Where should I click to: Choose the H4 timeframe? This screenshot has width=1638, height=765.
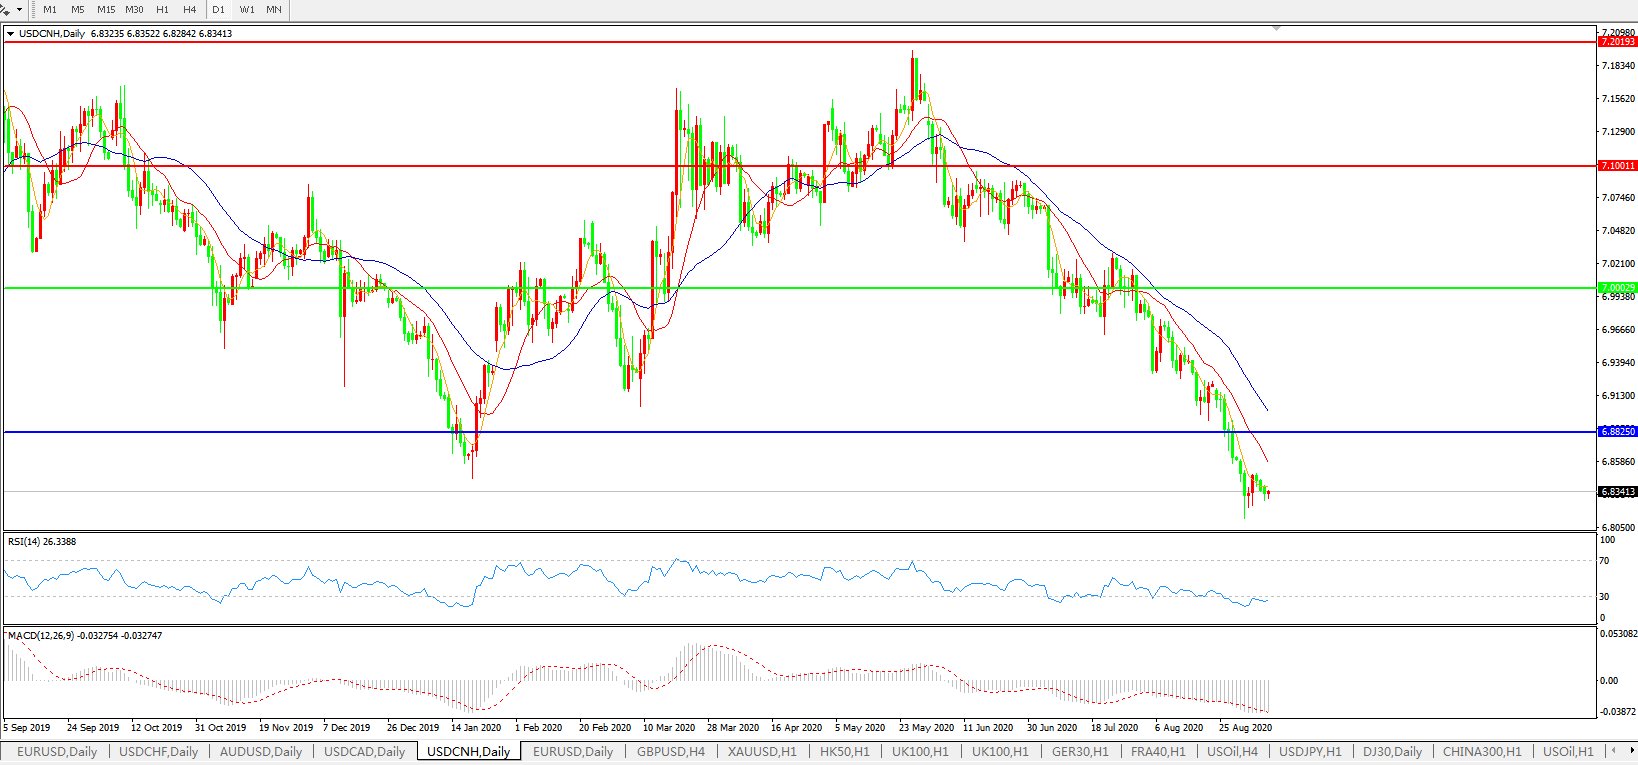tap(189, 10)
